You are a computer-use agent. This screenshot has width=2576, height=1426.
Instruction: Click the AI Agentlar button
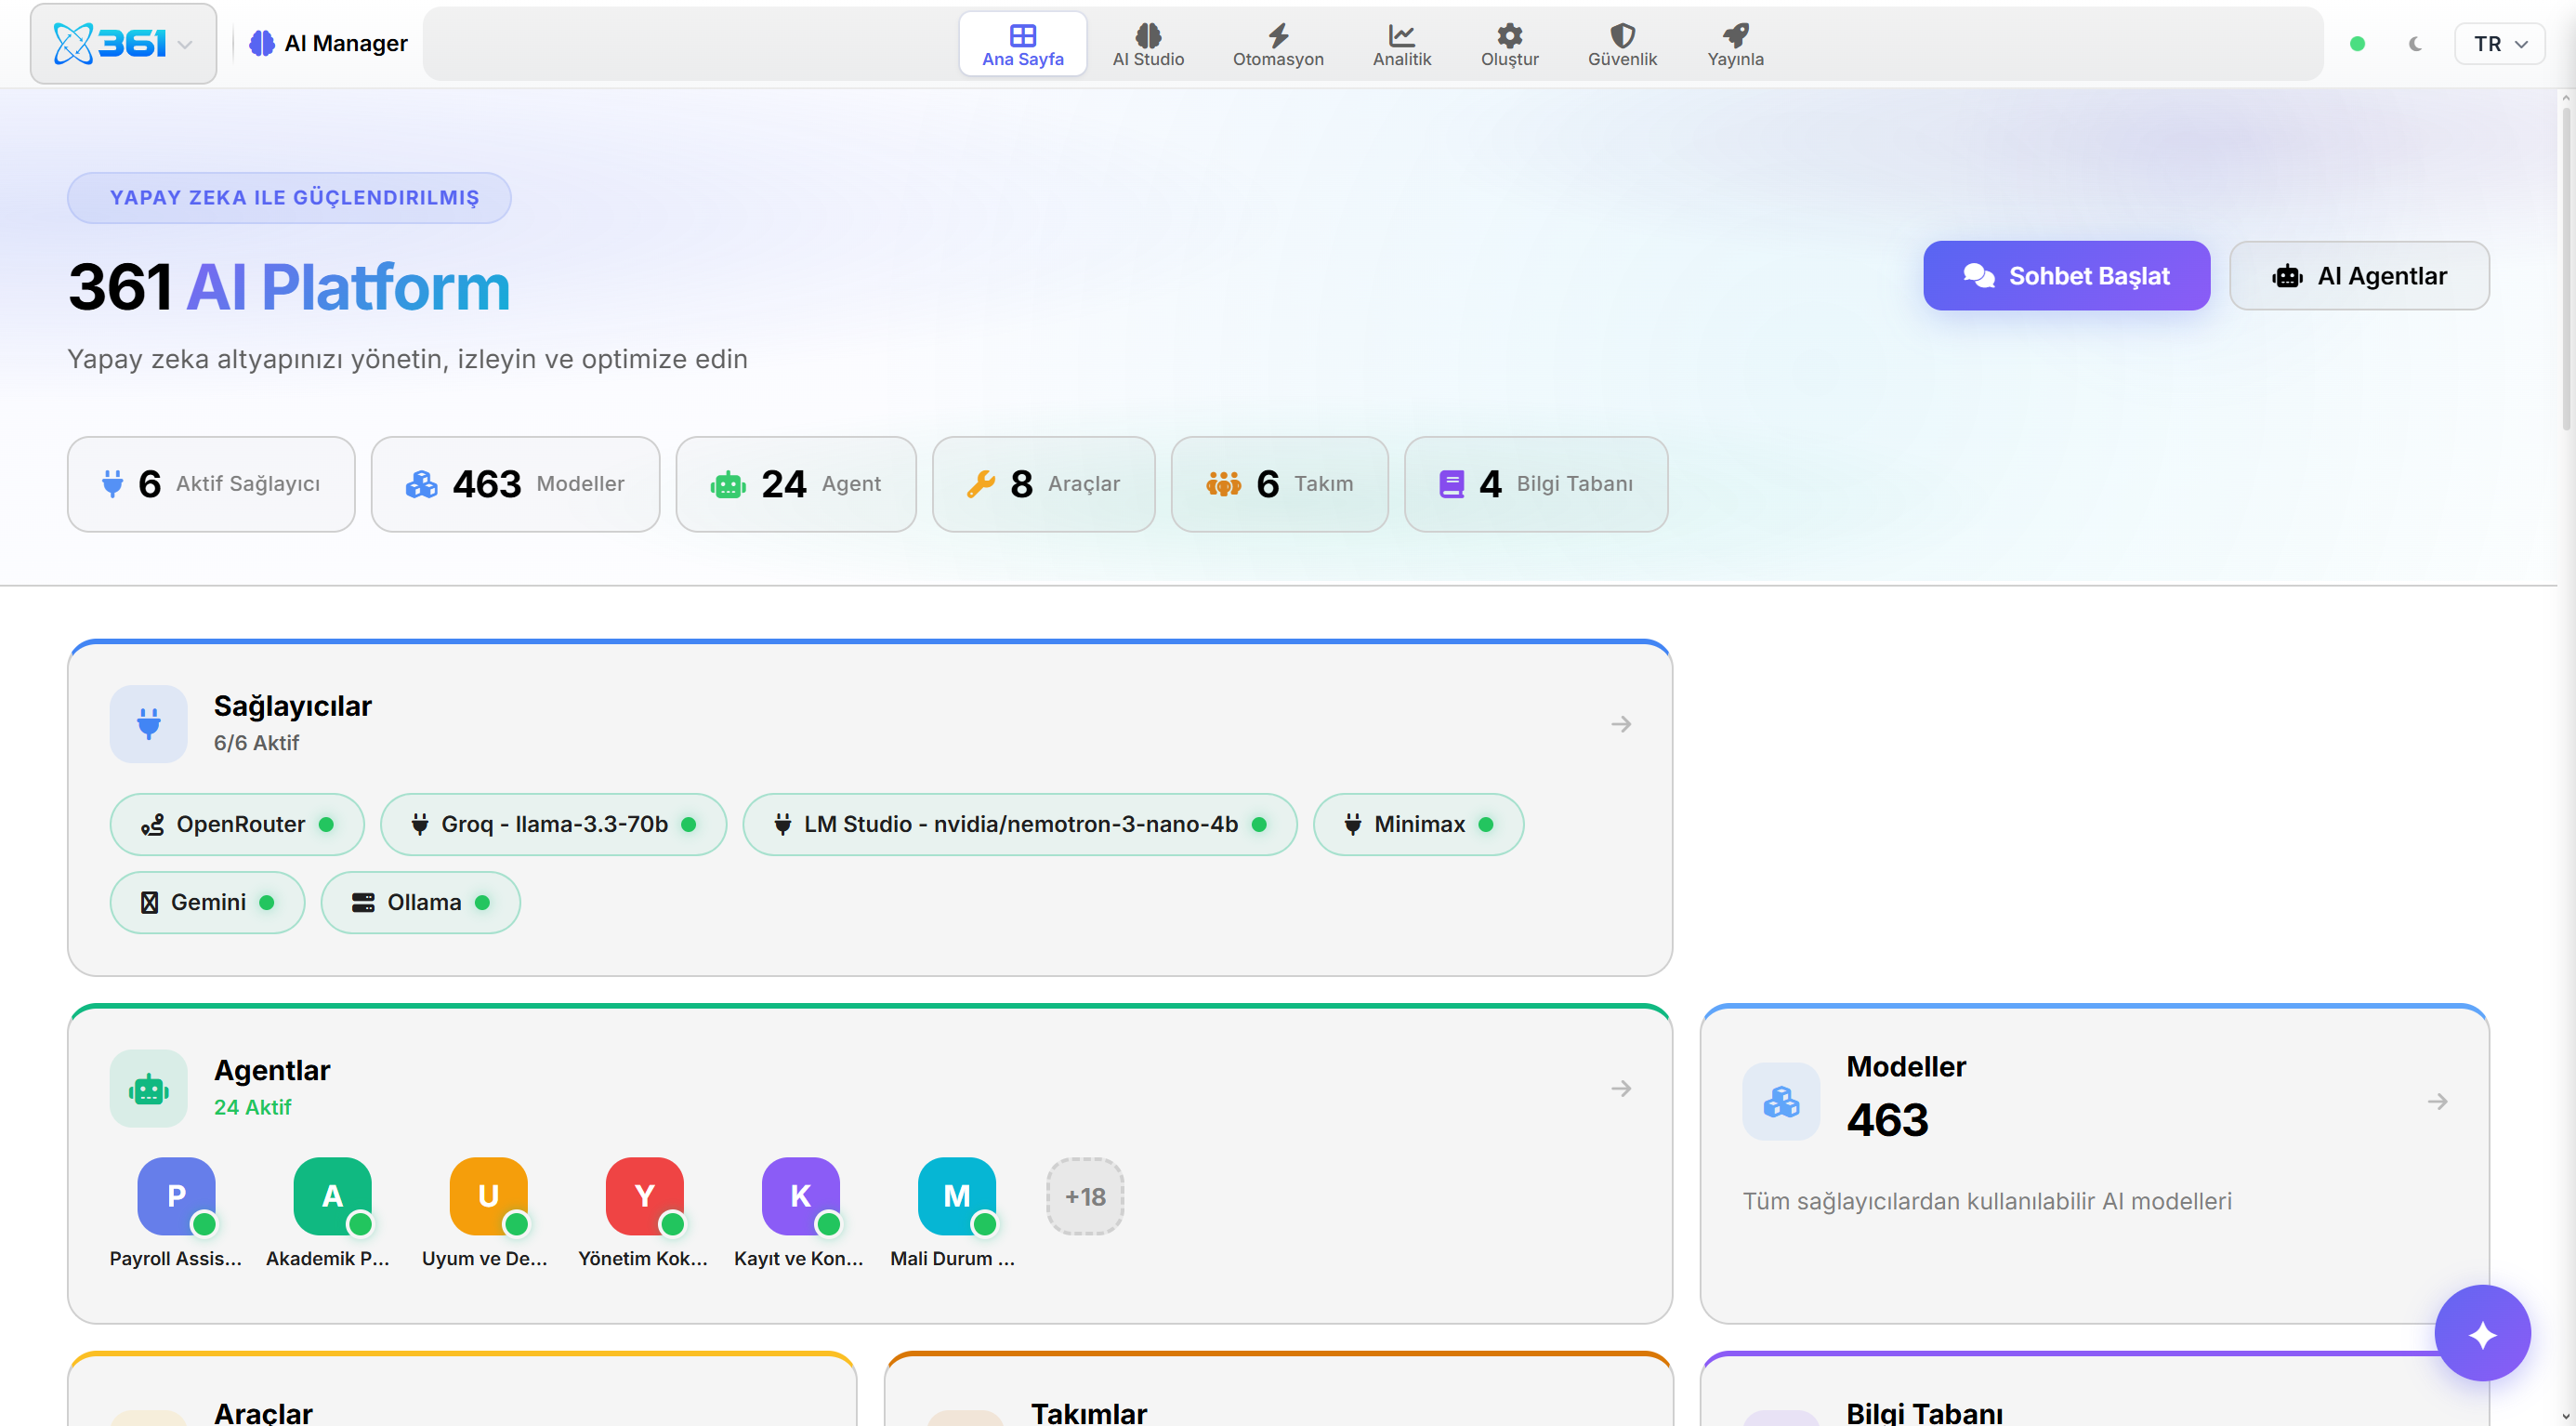[2359, 275]
